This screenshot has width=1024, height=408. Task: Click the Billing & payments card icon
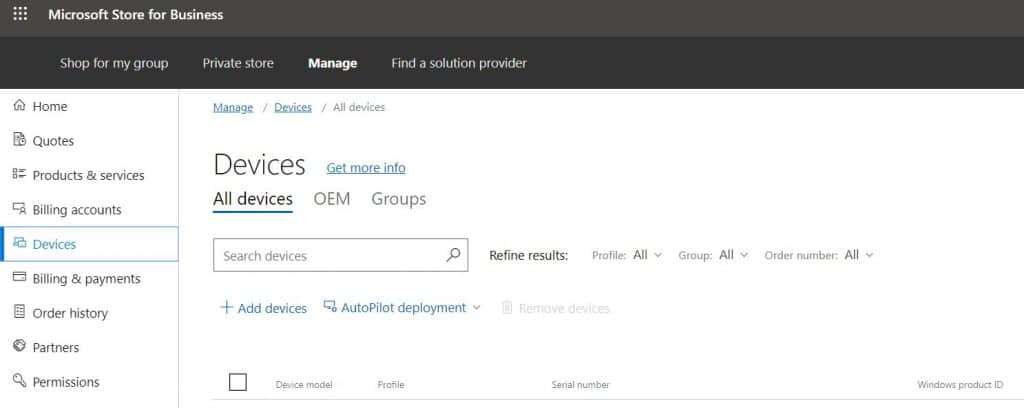(20, 277)
